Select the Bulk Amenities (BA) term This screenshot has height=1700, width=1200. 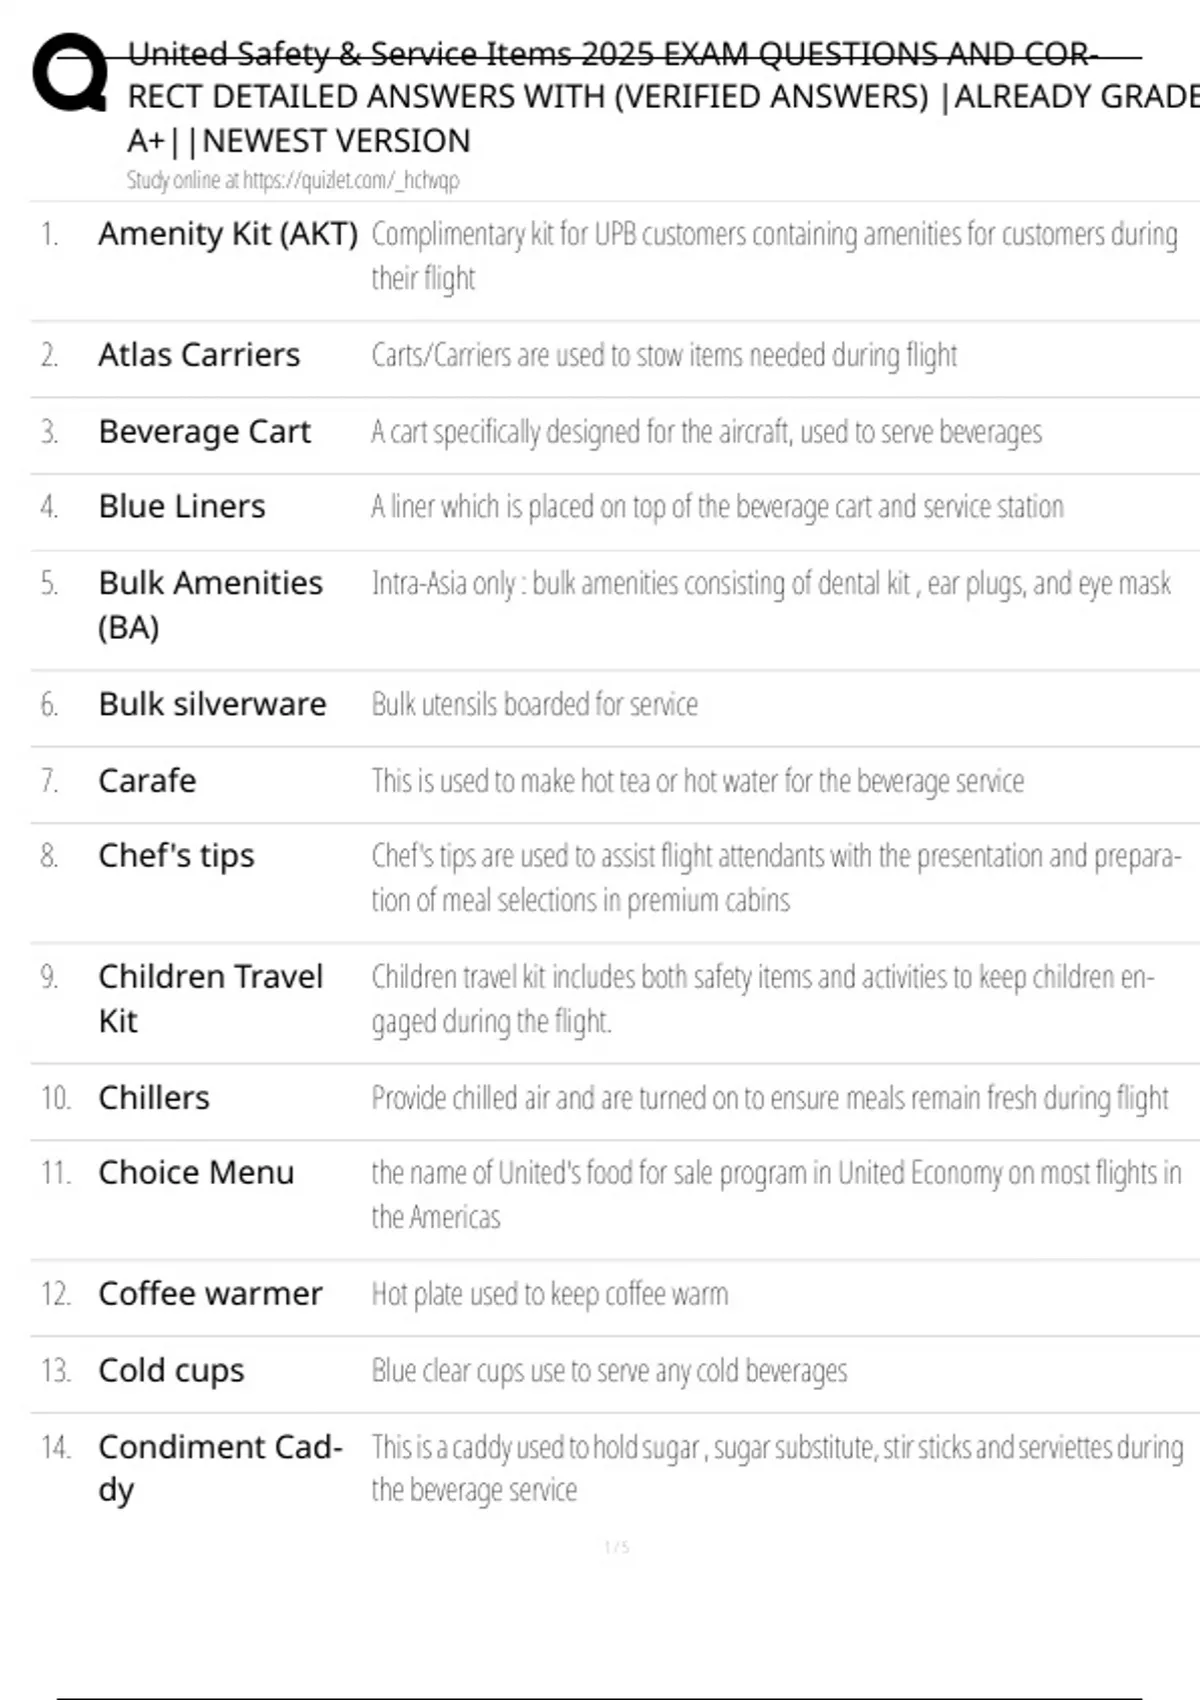(x=210, y=604)
